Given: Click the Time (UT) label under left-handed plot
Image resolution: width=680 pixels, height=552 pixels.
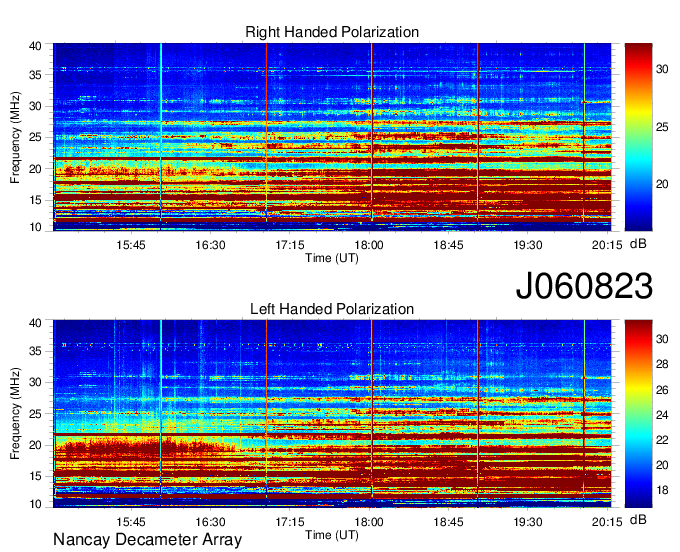Looking at the screenshot, I should tap(332, 535).
